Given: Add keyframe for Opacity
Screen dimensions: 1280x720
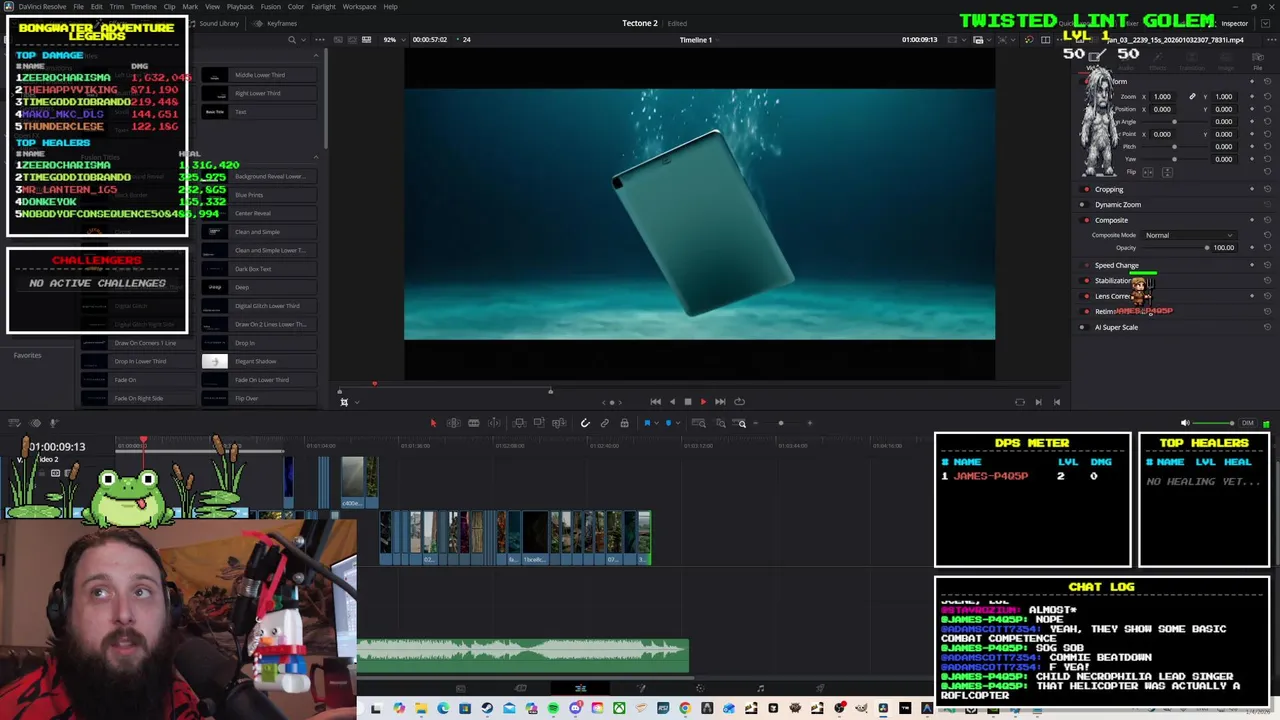Looking at the screenshot, I should (x=1252, y=248).
